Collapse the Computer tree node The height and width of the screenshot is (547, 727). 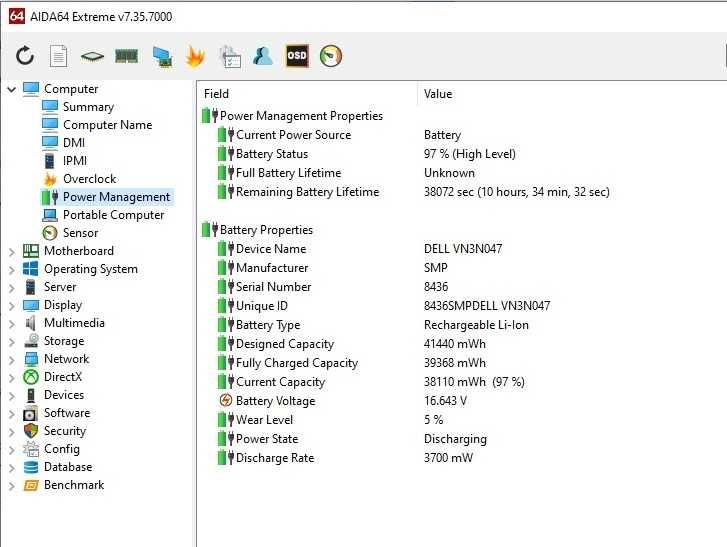pyautogui.click(x=12, y=89)
